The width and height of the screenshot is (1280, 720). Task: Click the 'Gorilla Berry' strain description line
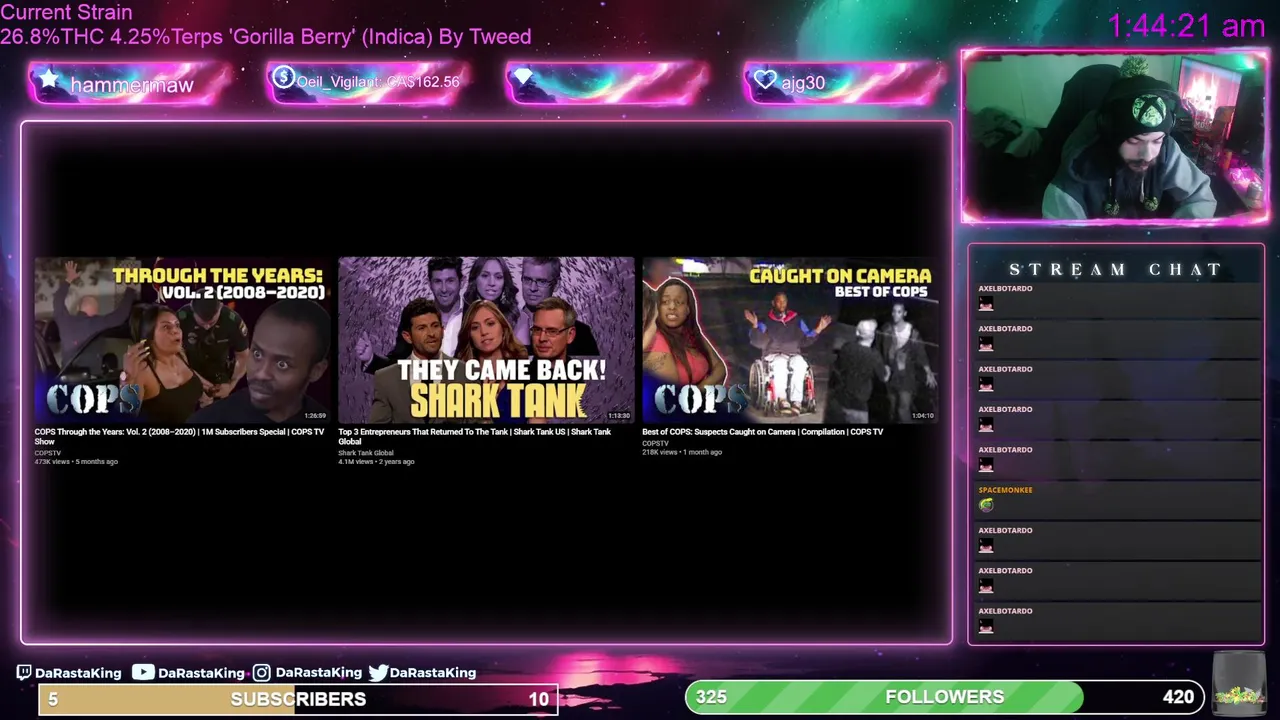tap(266, 37)
